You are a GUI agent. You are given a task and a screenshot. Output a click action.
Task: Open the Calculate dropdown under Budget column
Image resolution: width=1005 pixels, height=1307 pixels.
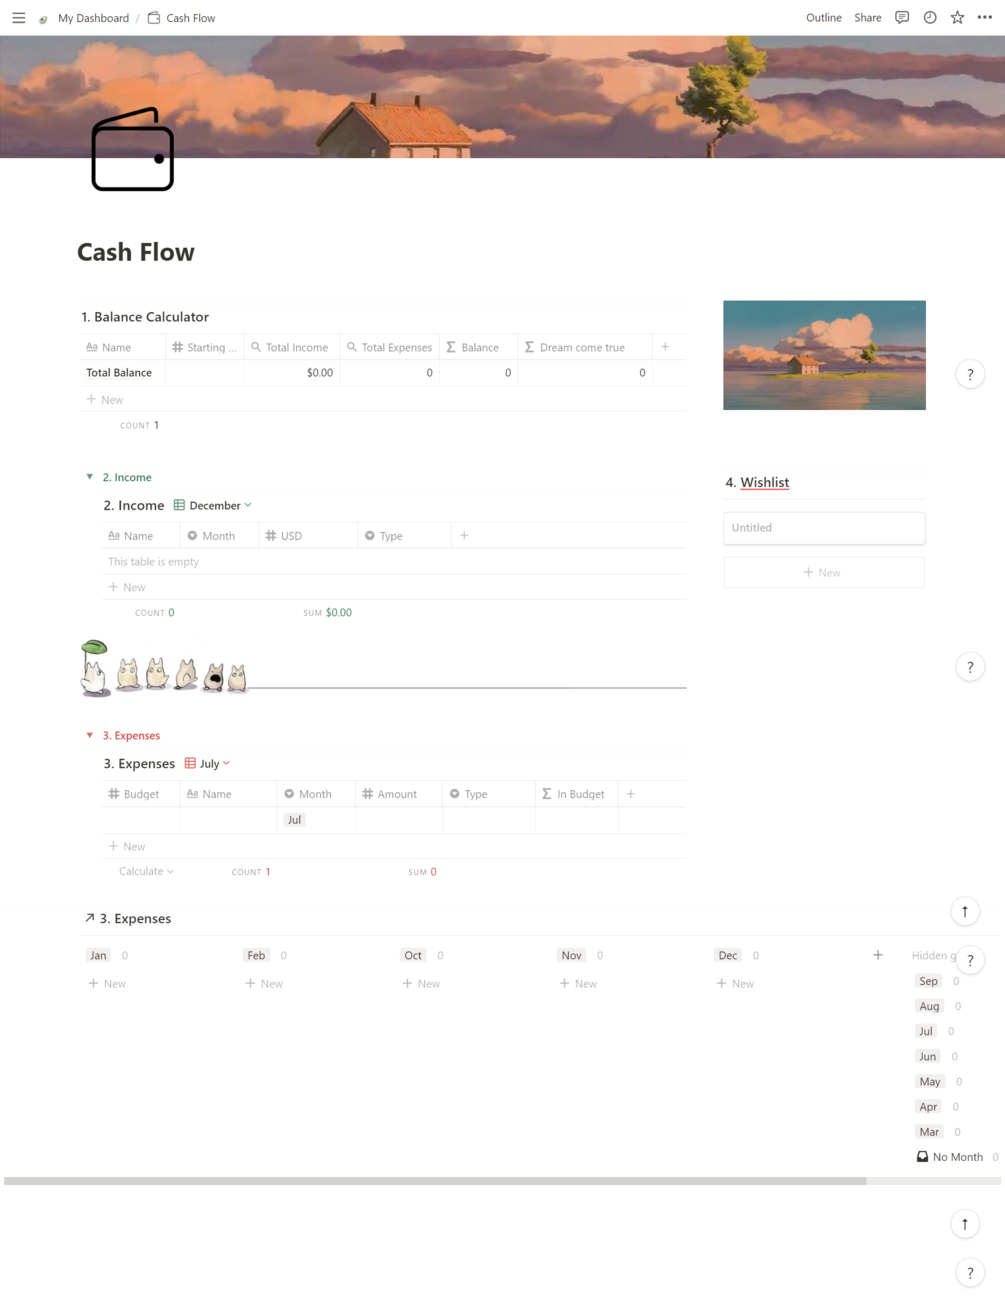(x=146, y=871)
